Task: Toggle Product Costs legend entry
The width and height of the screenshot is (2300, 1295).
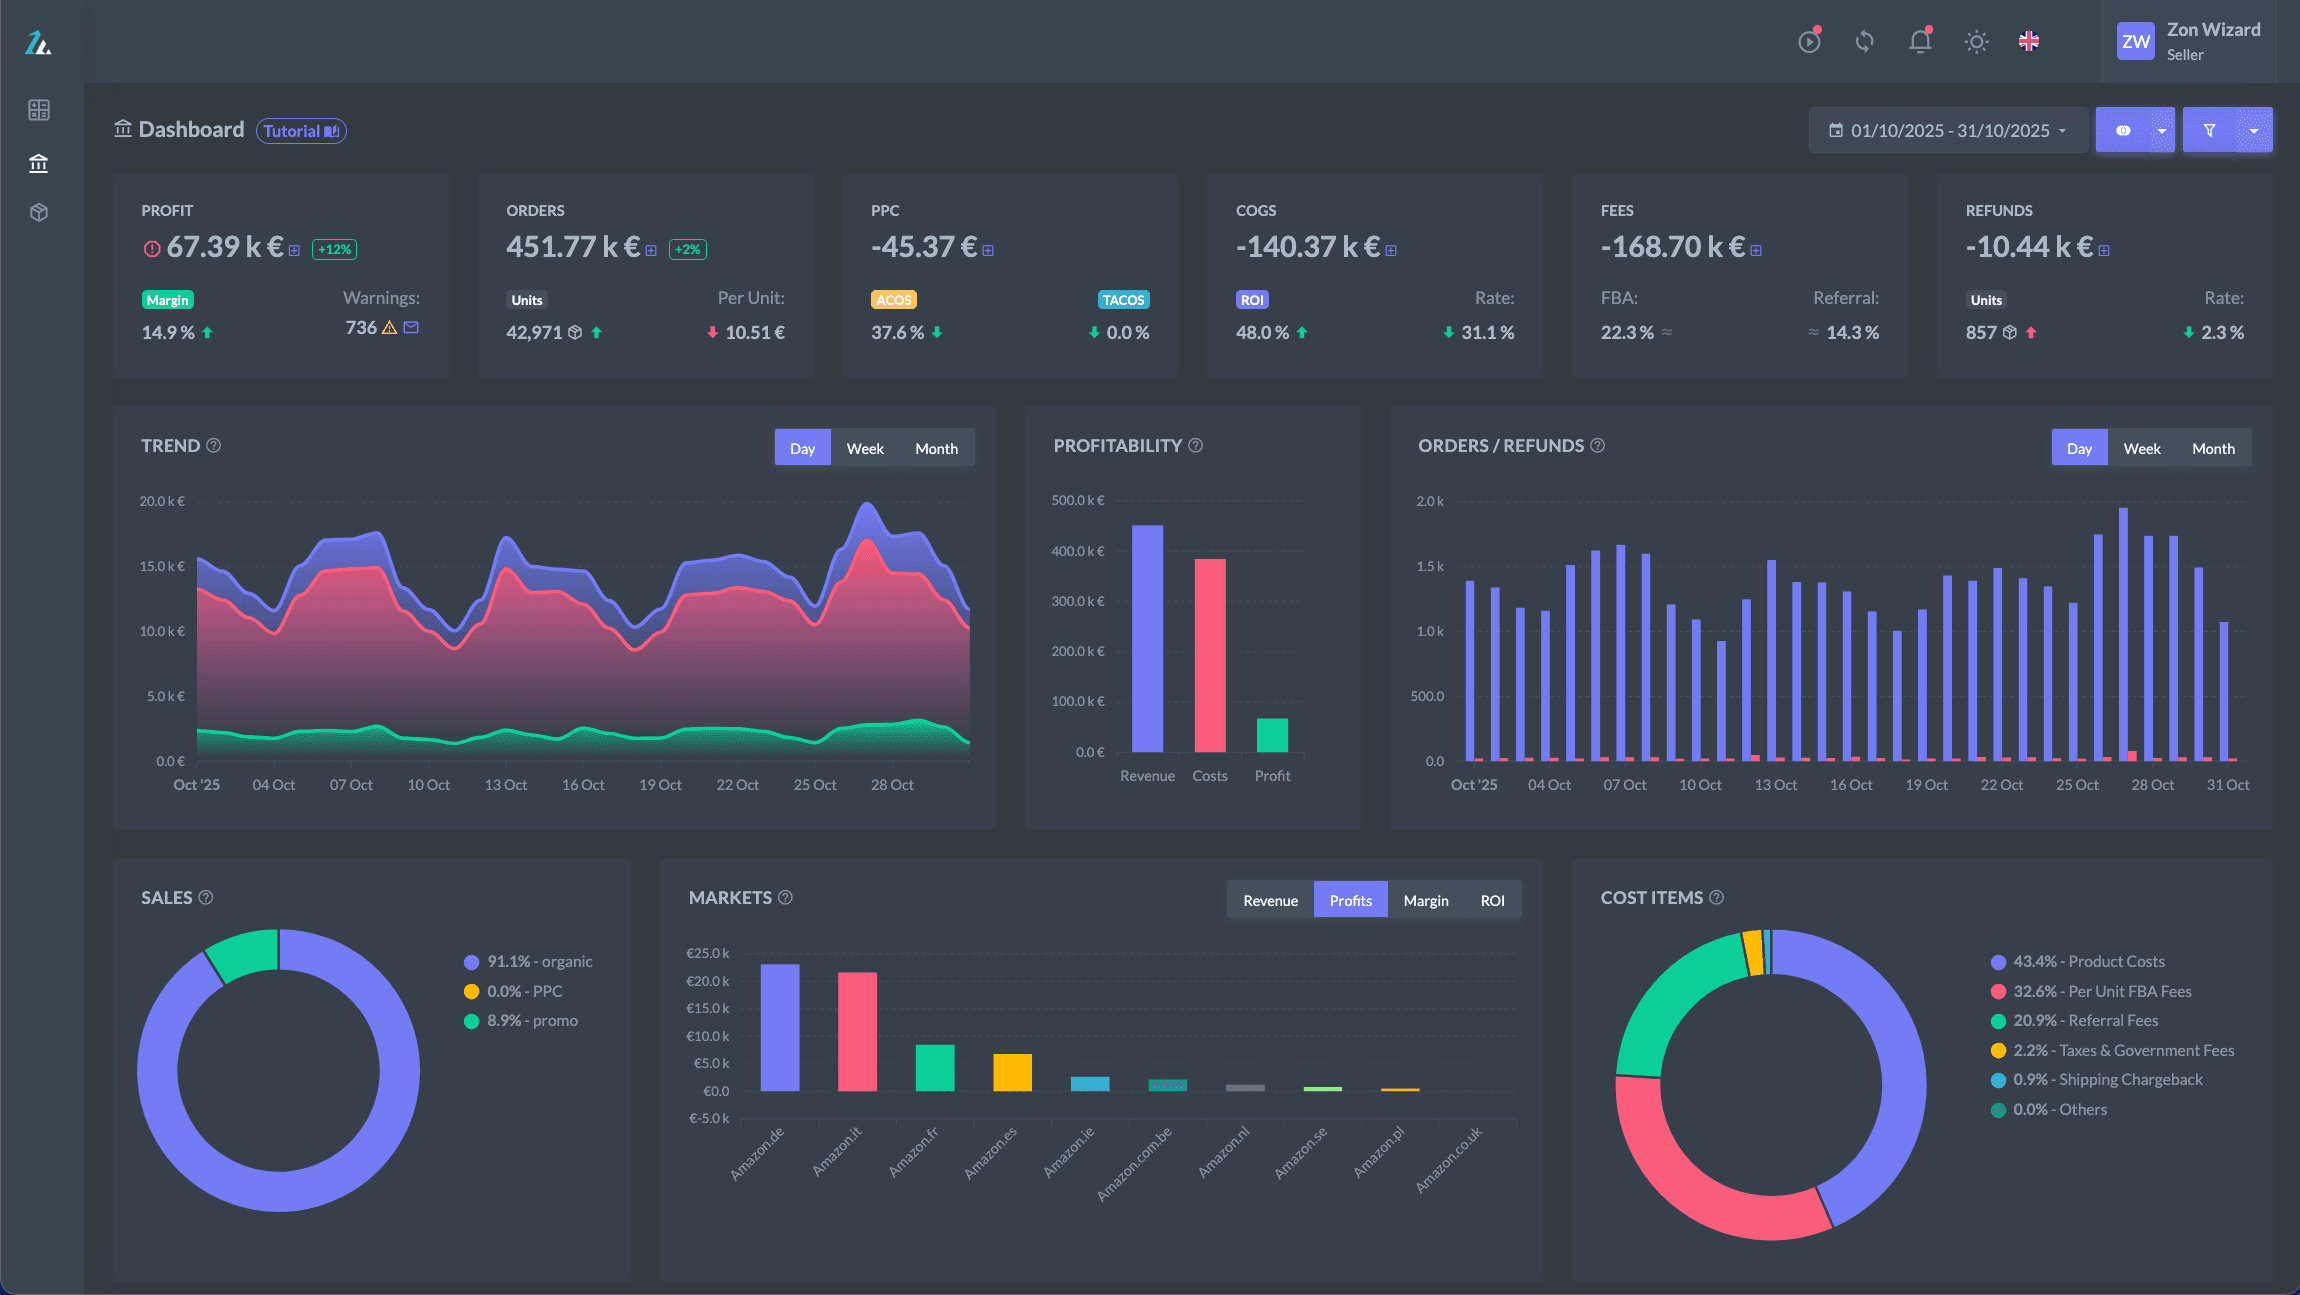Action: 2078,962
